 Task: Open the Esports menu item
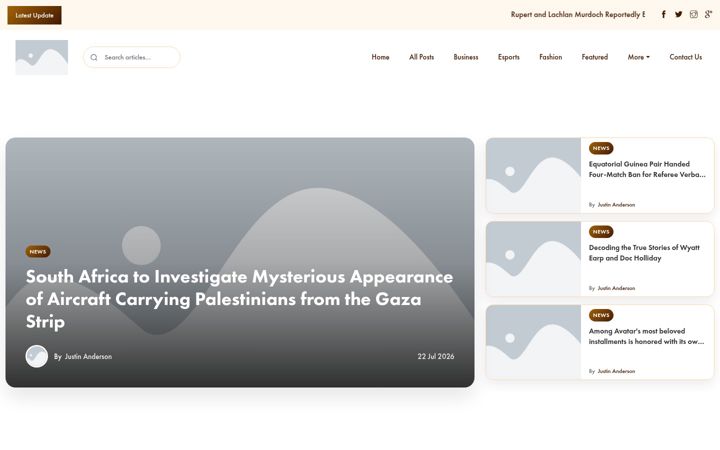(509, 57)
